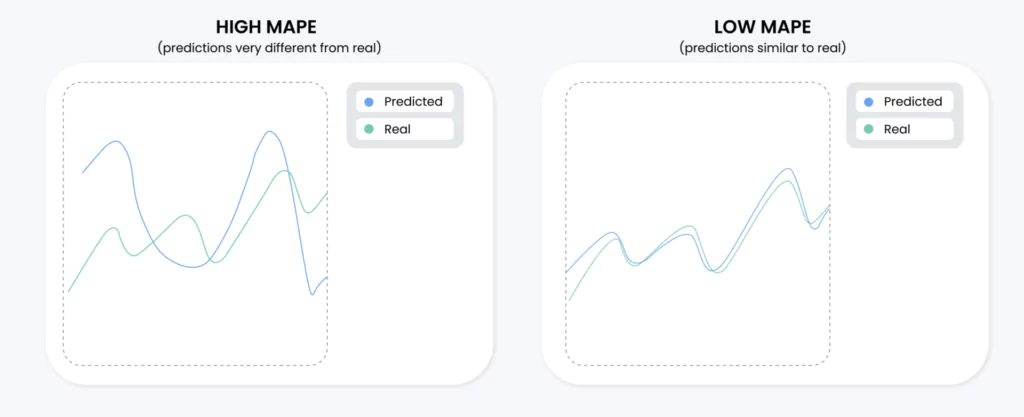The width and height of the screenshot is (1024, 417).
Task: Click the left starting point of the blue line in HIGH MAPE chart
Action: (x=83, y=172)
